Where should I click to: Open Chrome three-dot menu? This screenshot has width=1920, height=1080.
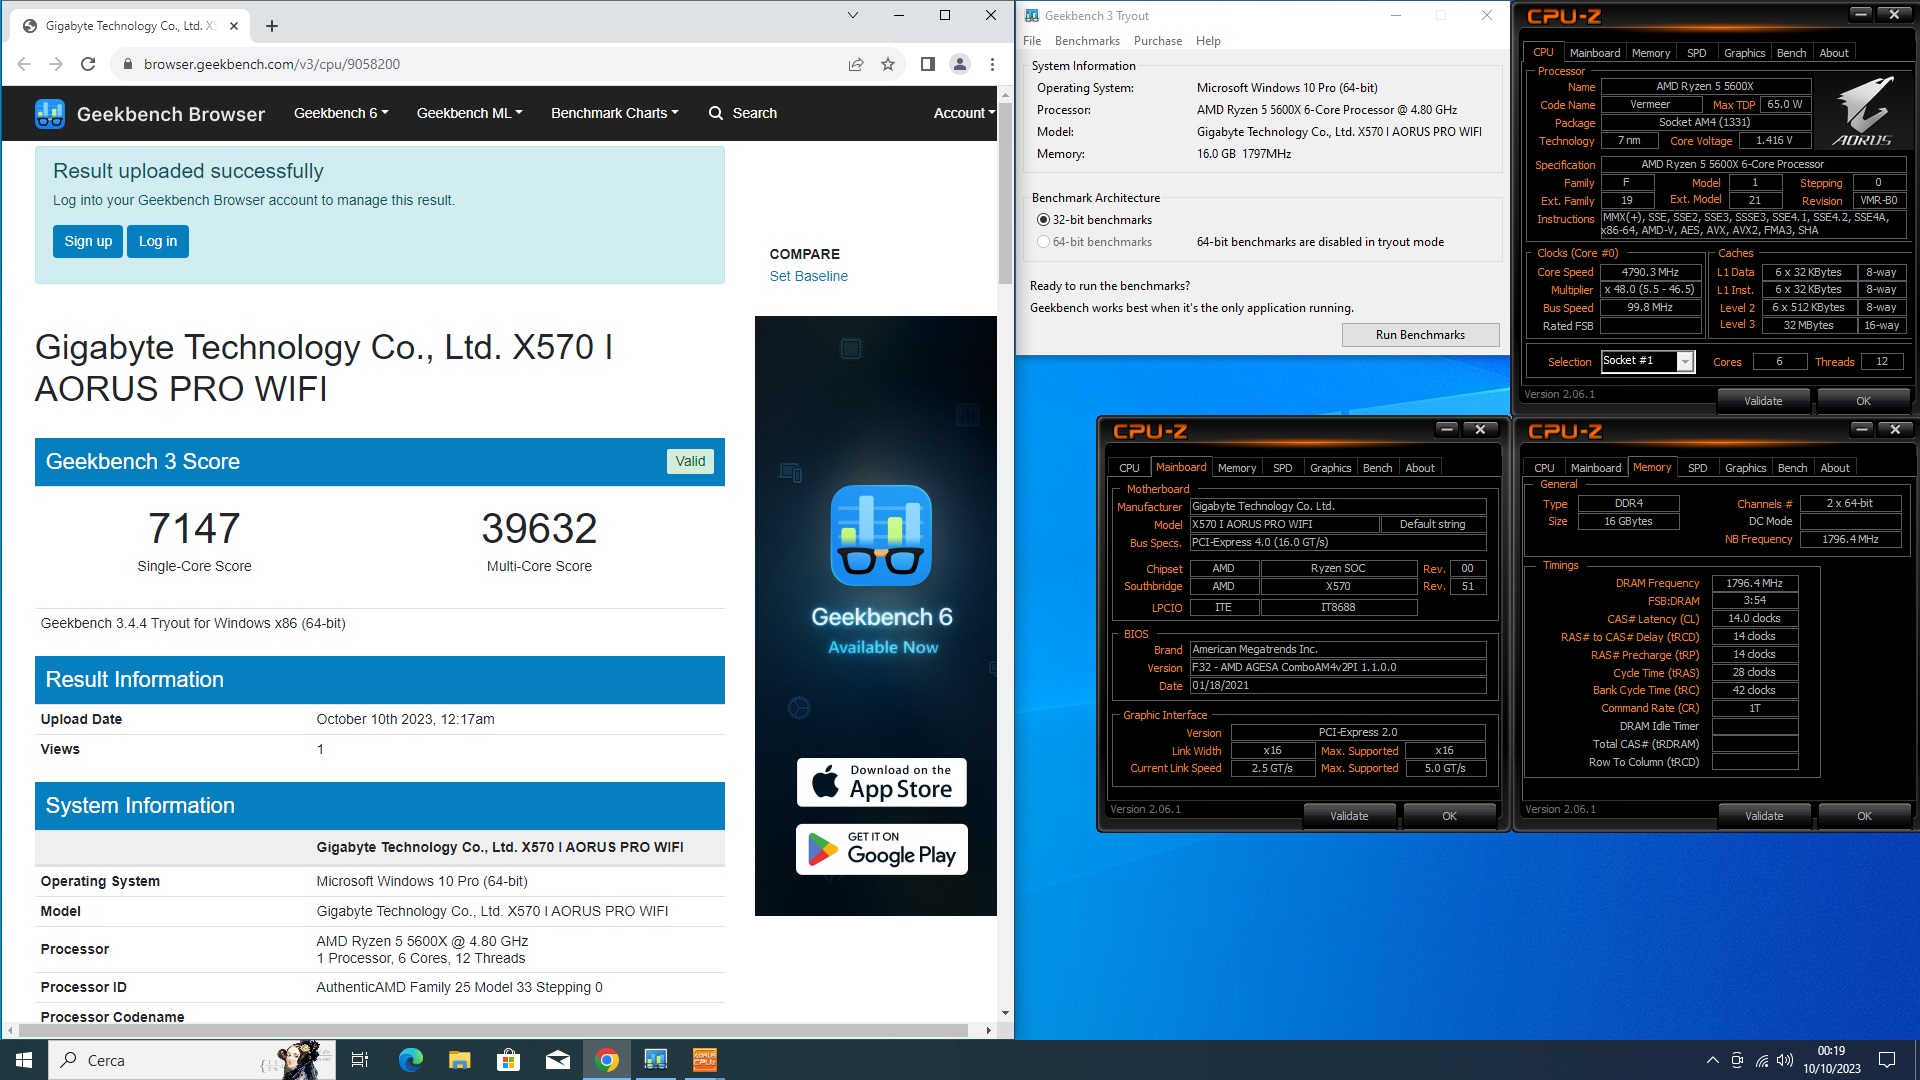(x=992, y=64)
